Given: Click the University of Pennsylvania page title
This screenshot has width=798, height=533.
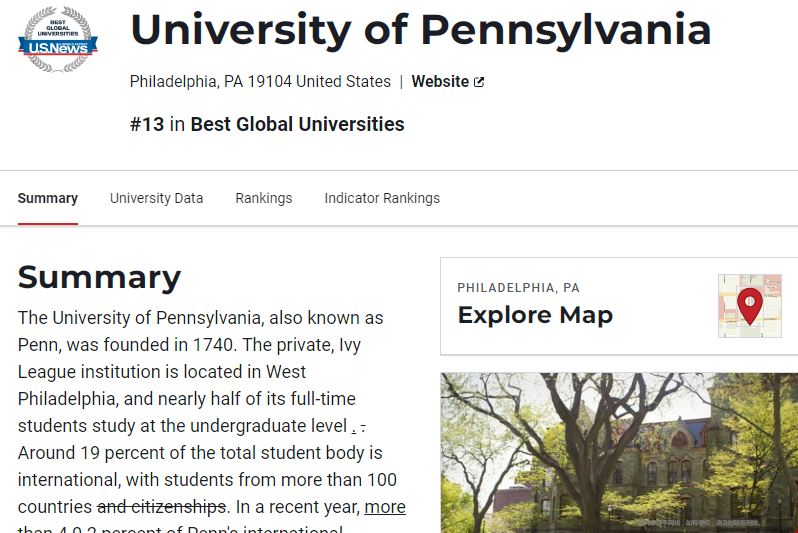Looking at the screenshot, I should [420, 30].
